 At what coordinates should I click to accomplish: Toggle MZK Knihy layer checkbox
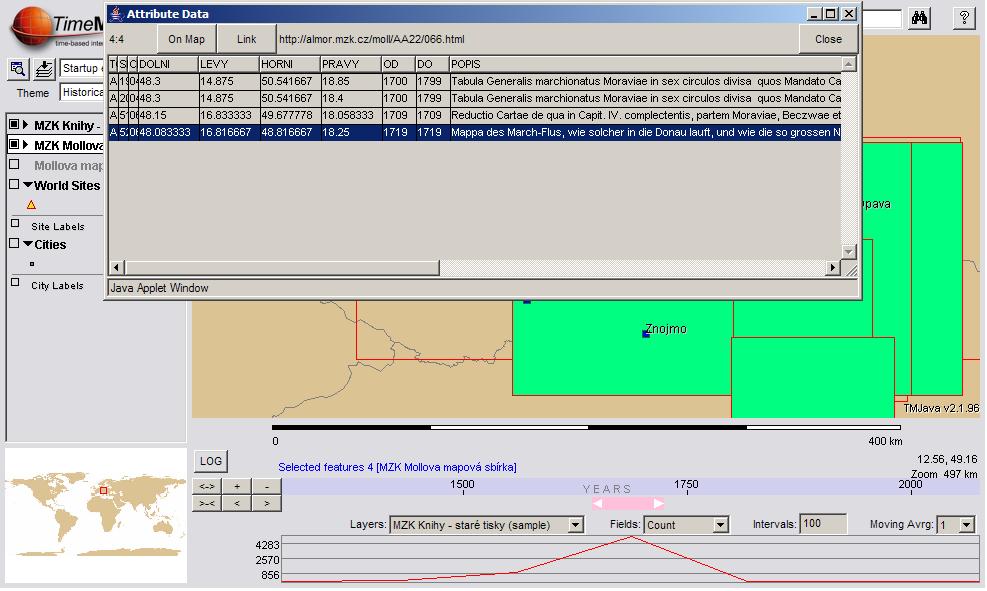pos(14,125)
